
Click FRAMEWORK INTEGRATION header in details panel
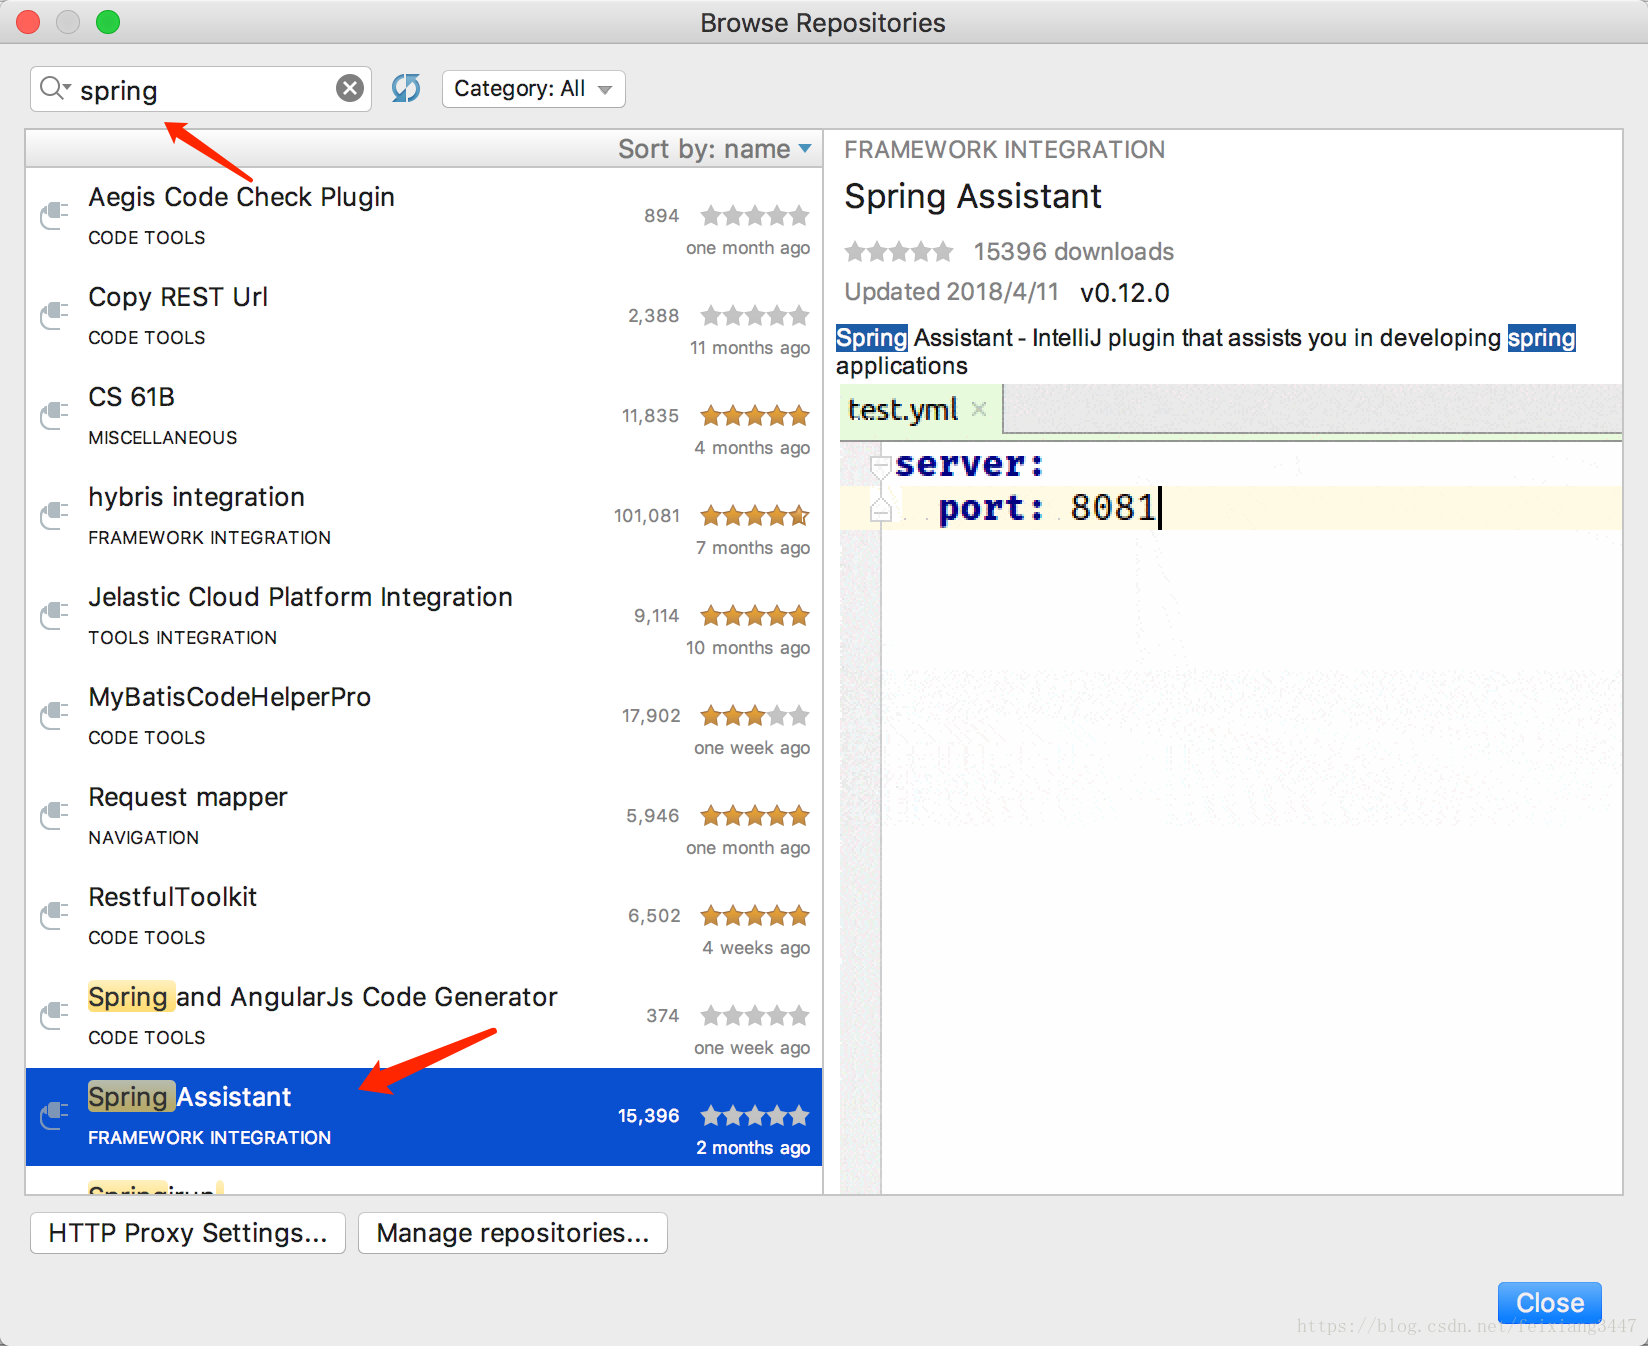[1004, 150]
